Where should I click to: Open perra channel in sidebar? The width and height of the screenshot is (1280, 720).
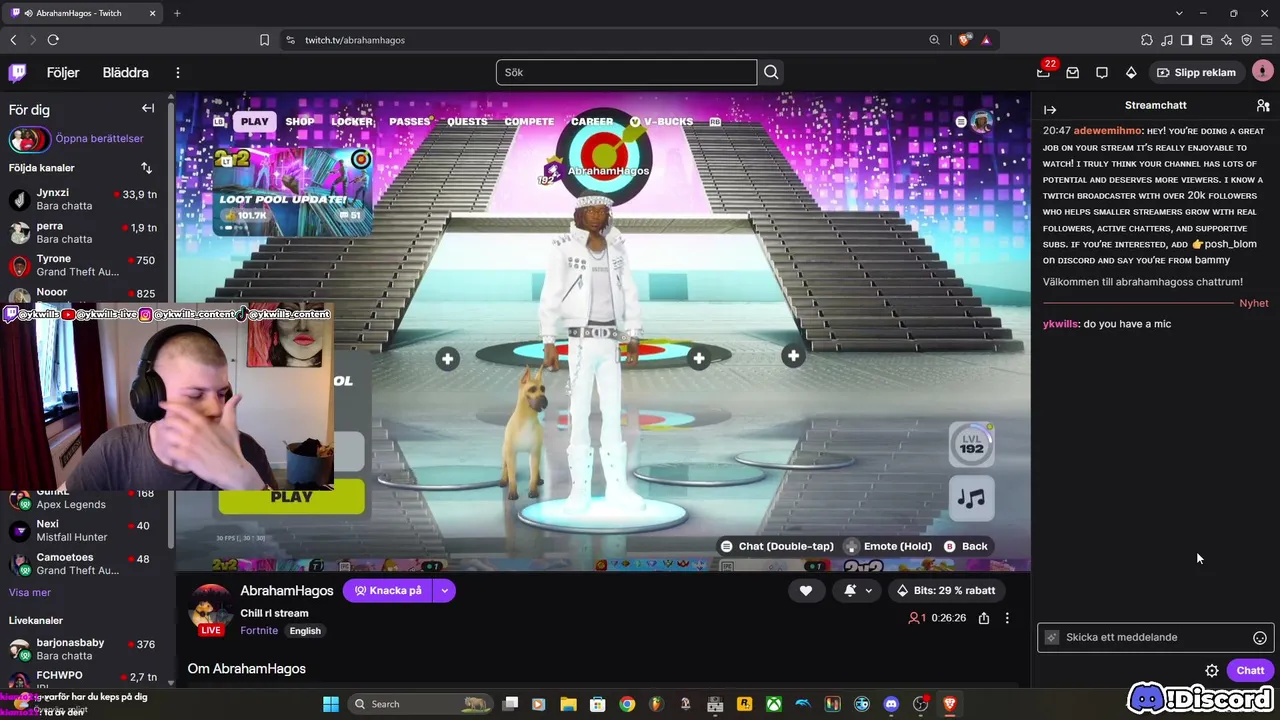coord(84,232)
